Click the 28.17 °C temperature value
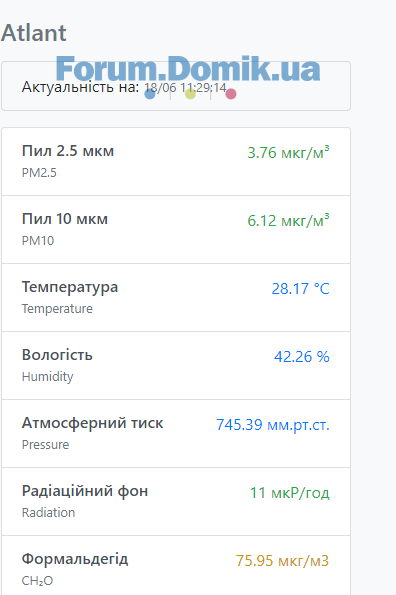 (300, 288)
